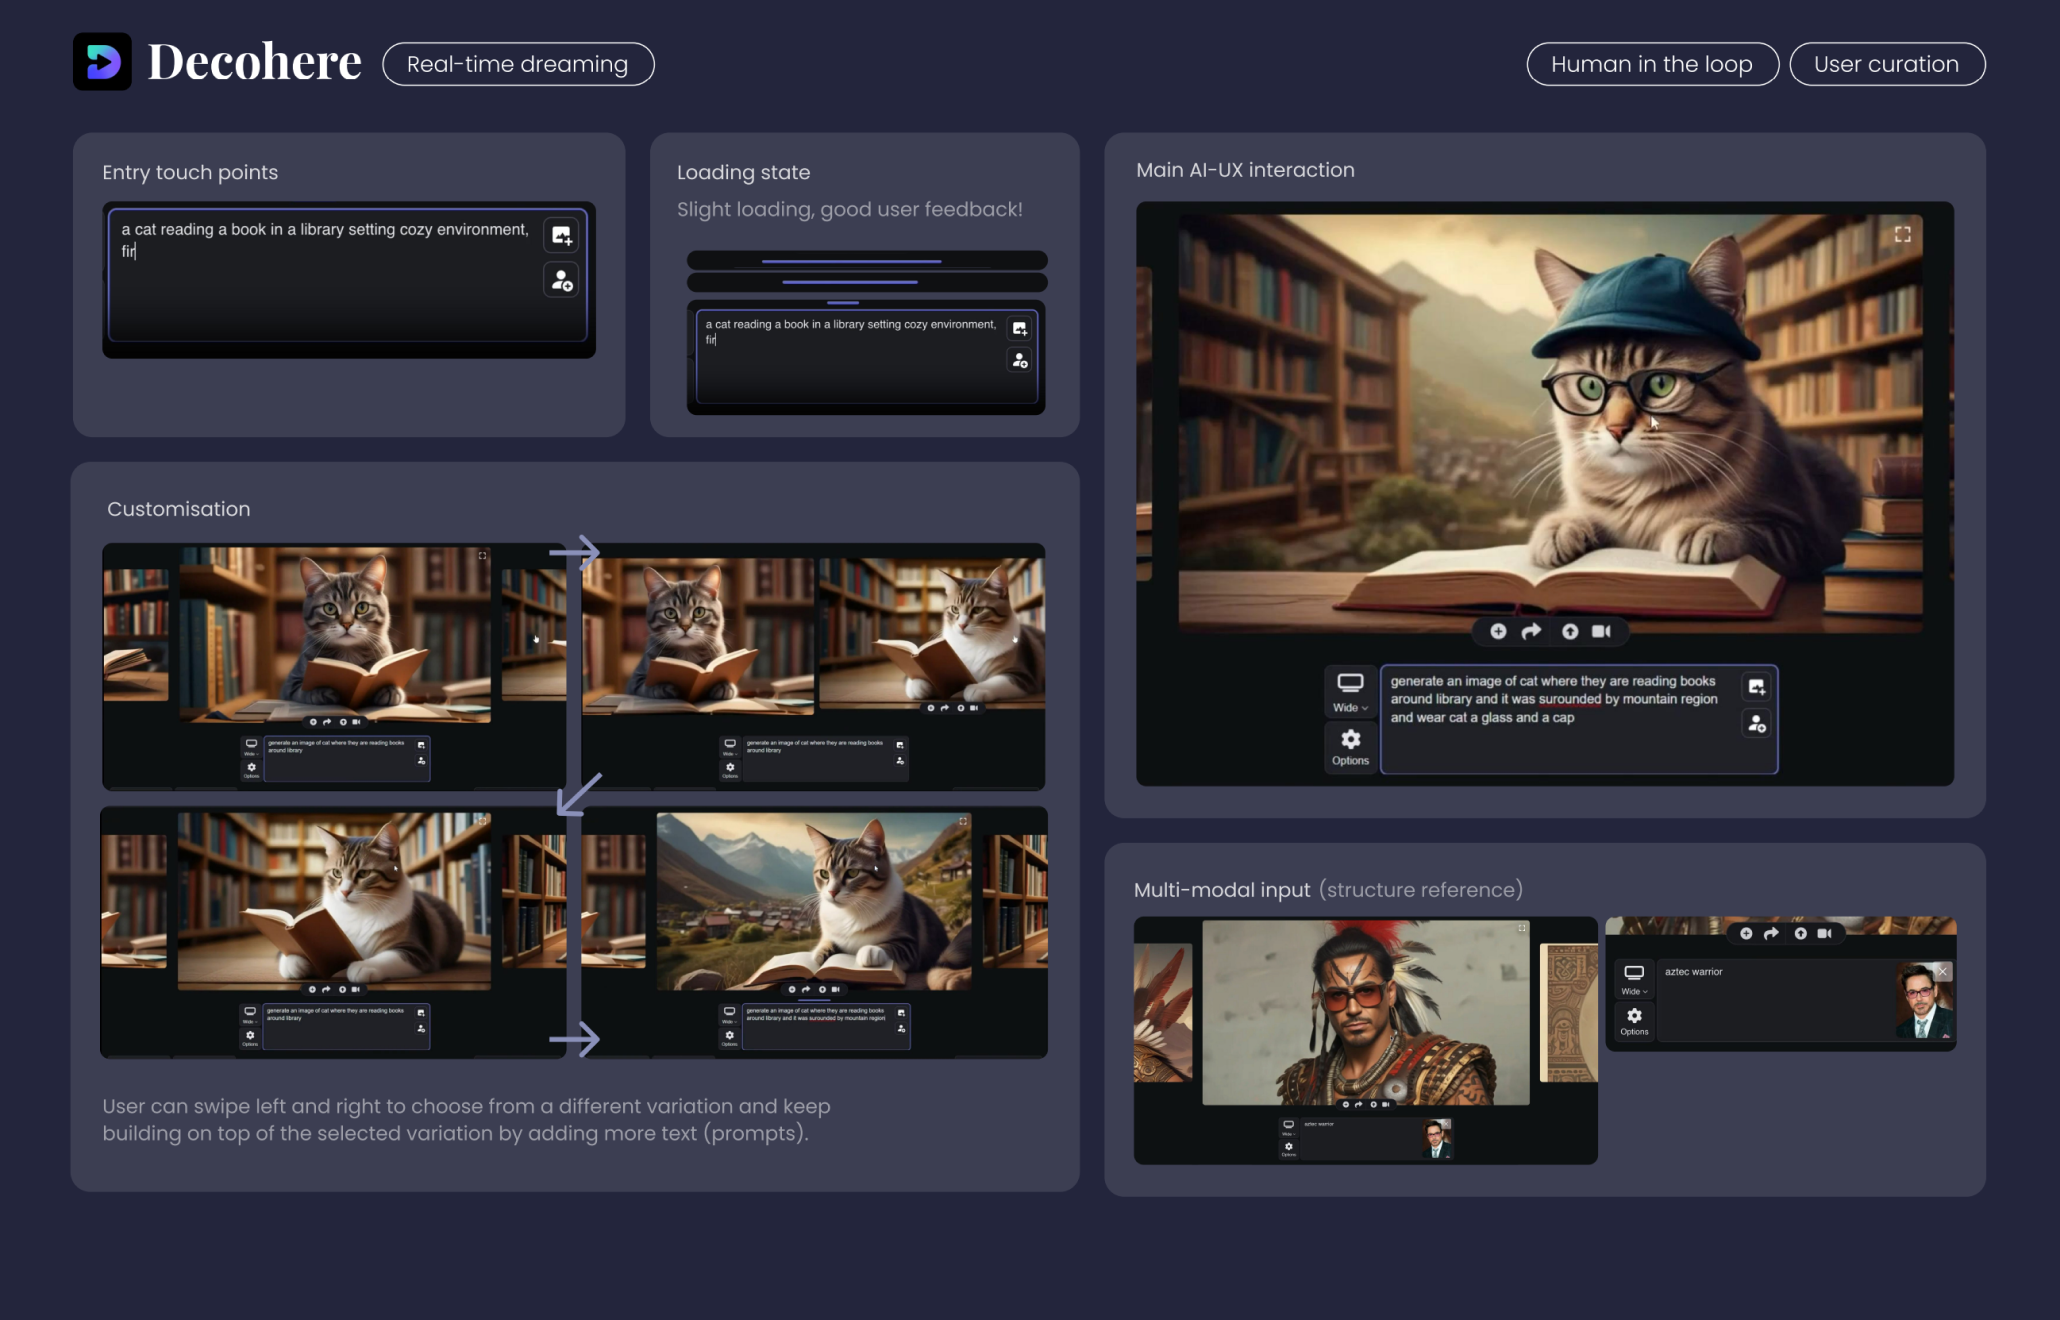Screen dimensions: 2060x1320
Task: Open Options gear beside aztec warrior prompt
Action: click(1634, 1021)
